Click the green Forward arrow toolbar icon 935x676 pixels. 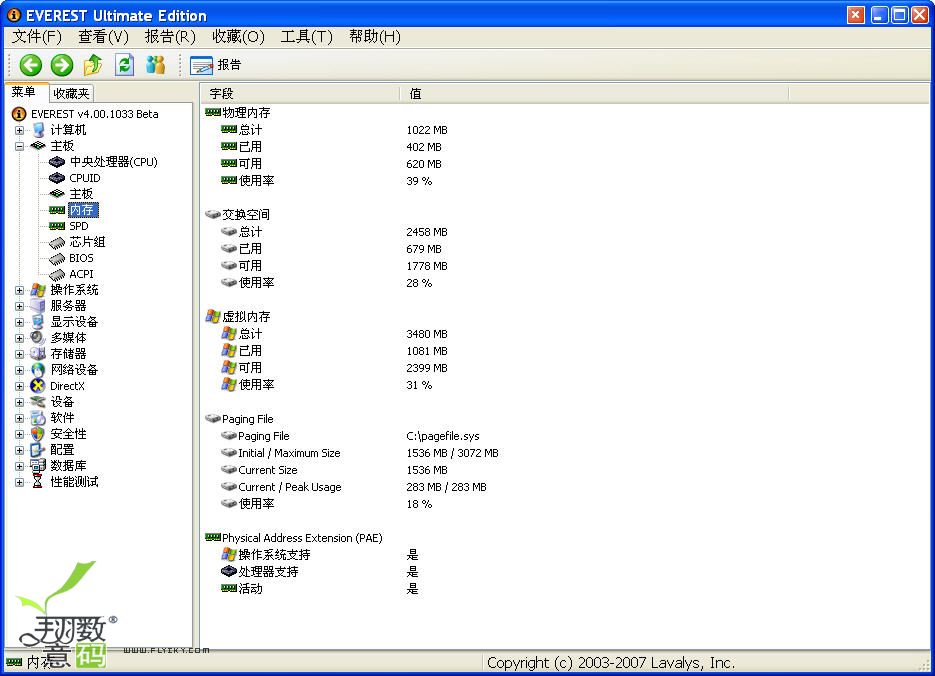[61, 65]
